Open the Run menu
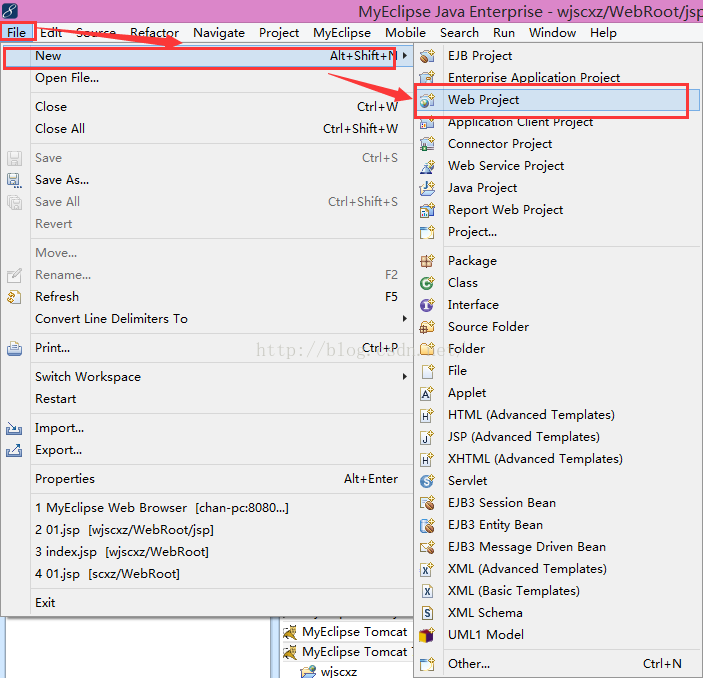The height and width of the screenshot is (678, 703). click(x=504, y=33)
